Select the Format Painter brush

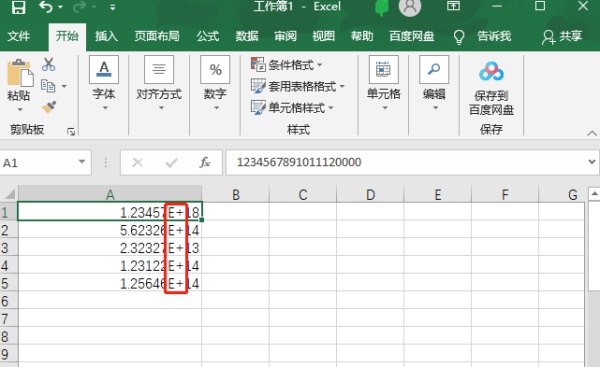pos(49,108)
